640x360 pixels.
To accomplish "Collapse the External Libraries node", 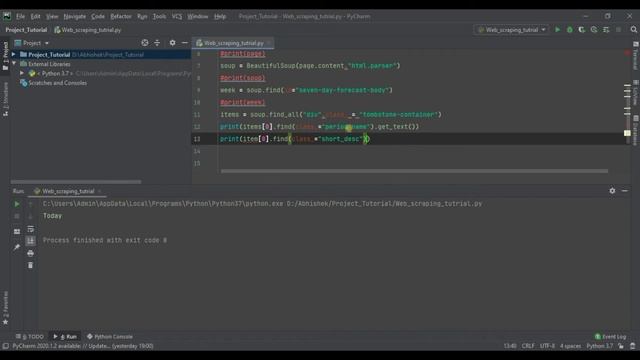I will tap(13, 64).
